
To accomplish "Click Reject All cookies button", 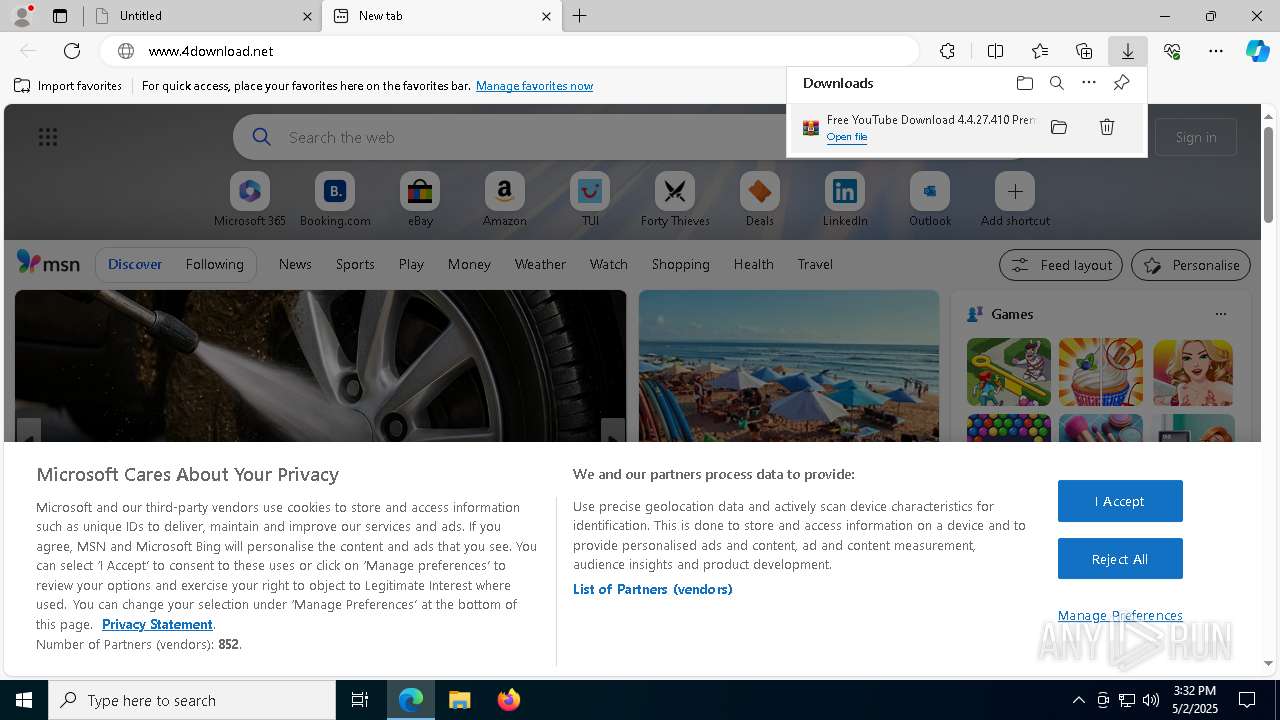I will (x=1120, y=559).
